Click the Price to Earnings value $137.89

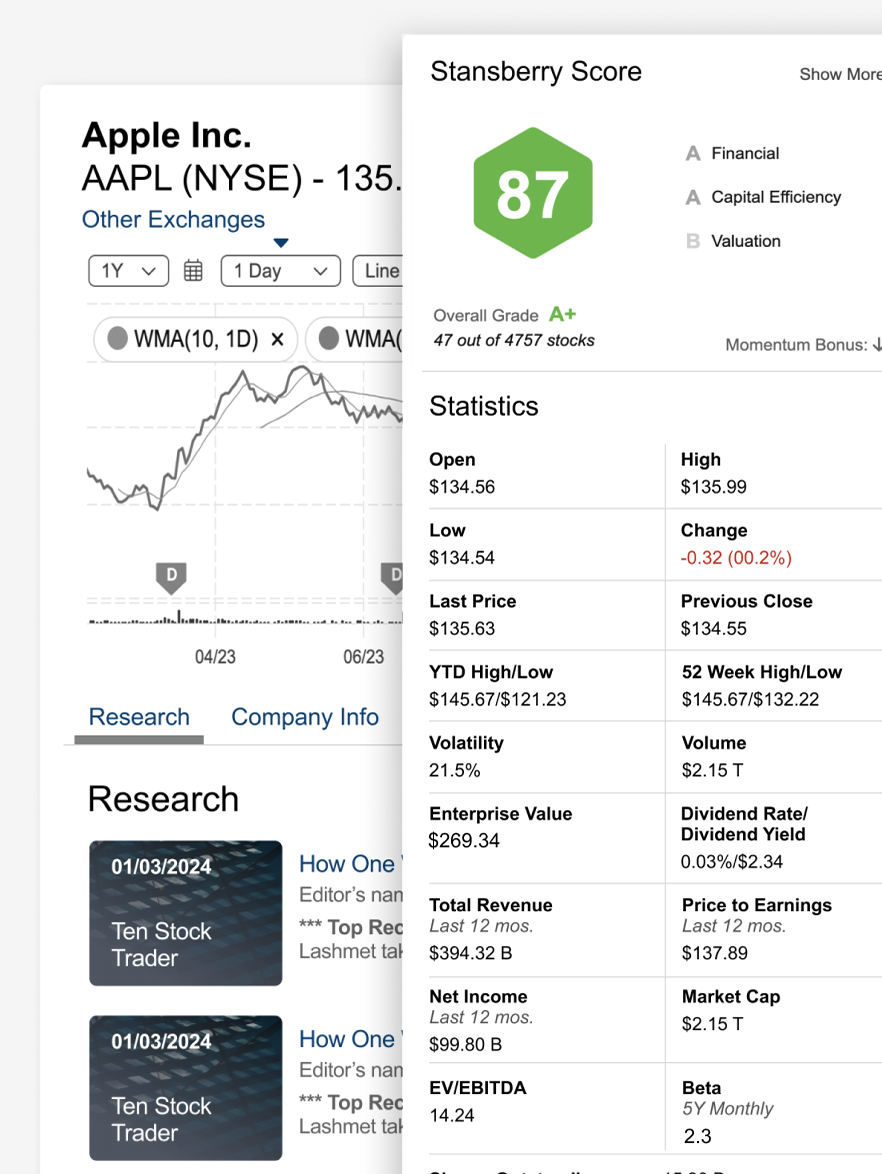pos(714,953)
